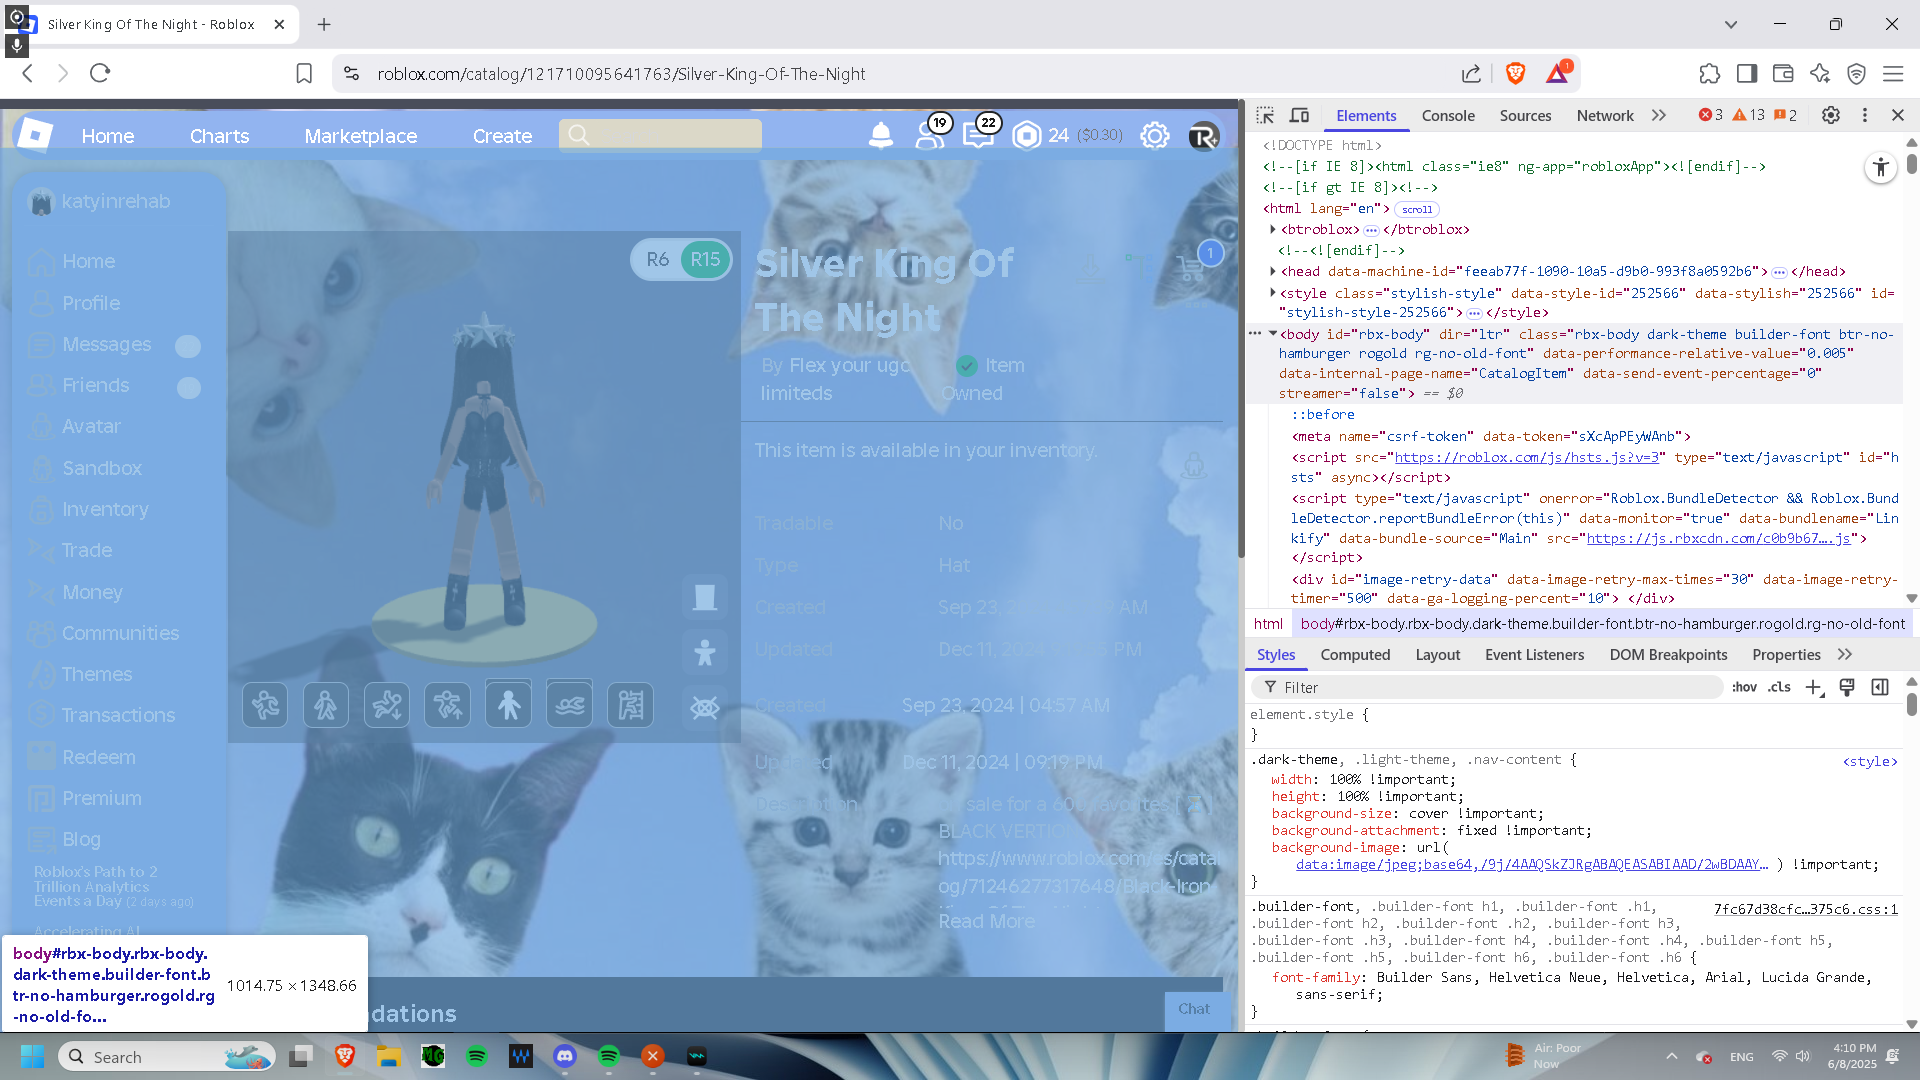Click the Roblox settings gear in the navbar

[x=1155, y=135]
